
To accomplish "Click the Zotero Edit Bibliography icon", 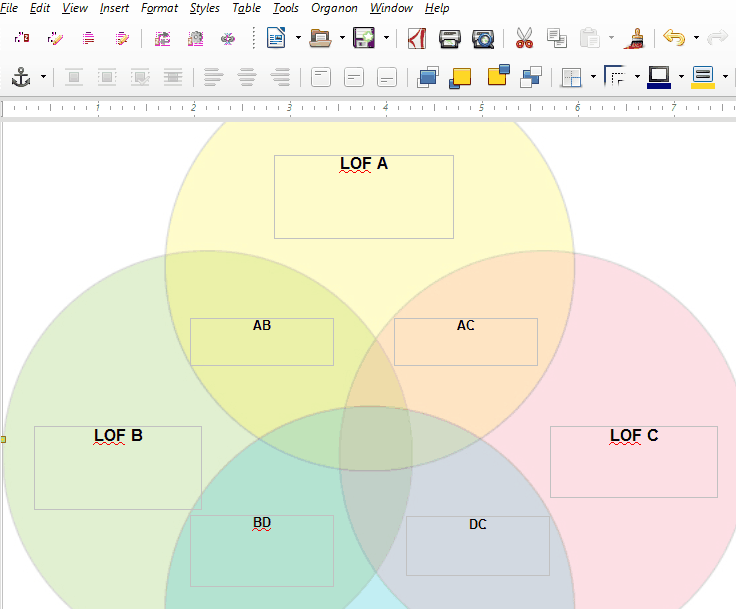I will (x=122, y=38).
